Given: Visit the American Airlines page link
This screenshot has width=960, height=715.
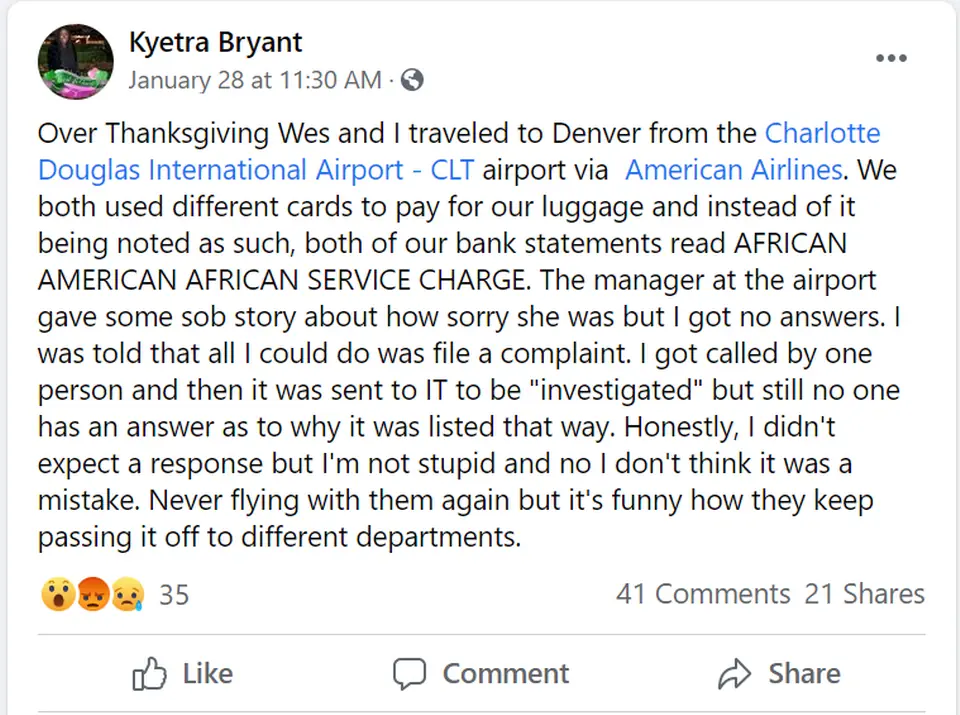Looking at the screenshot, I should pos(733,170).
